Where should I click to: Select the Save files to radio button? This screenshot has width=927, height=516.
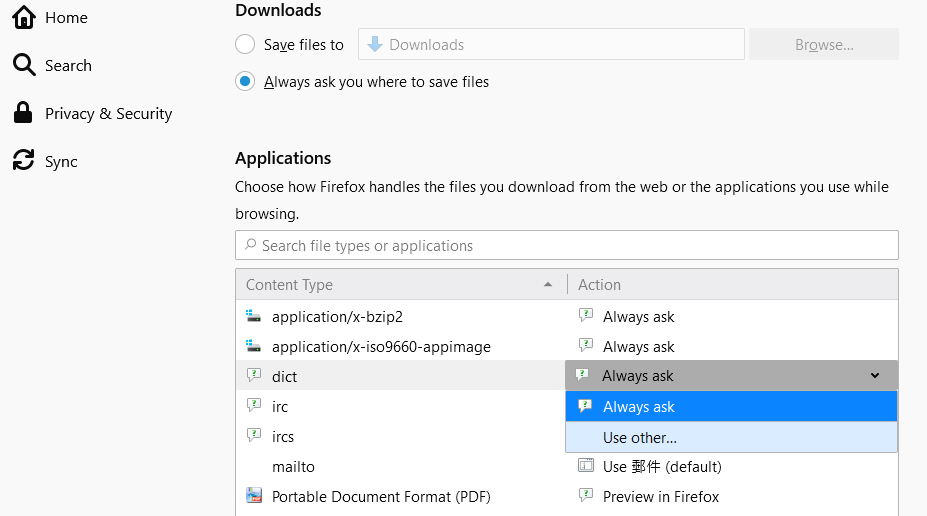(245, 44)
